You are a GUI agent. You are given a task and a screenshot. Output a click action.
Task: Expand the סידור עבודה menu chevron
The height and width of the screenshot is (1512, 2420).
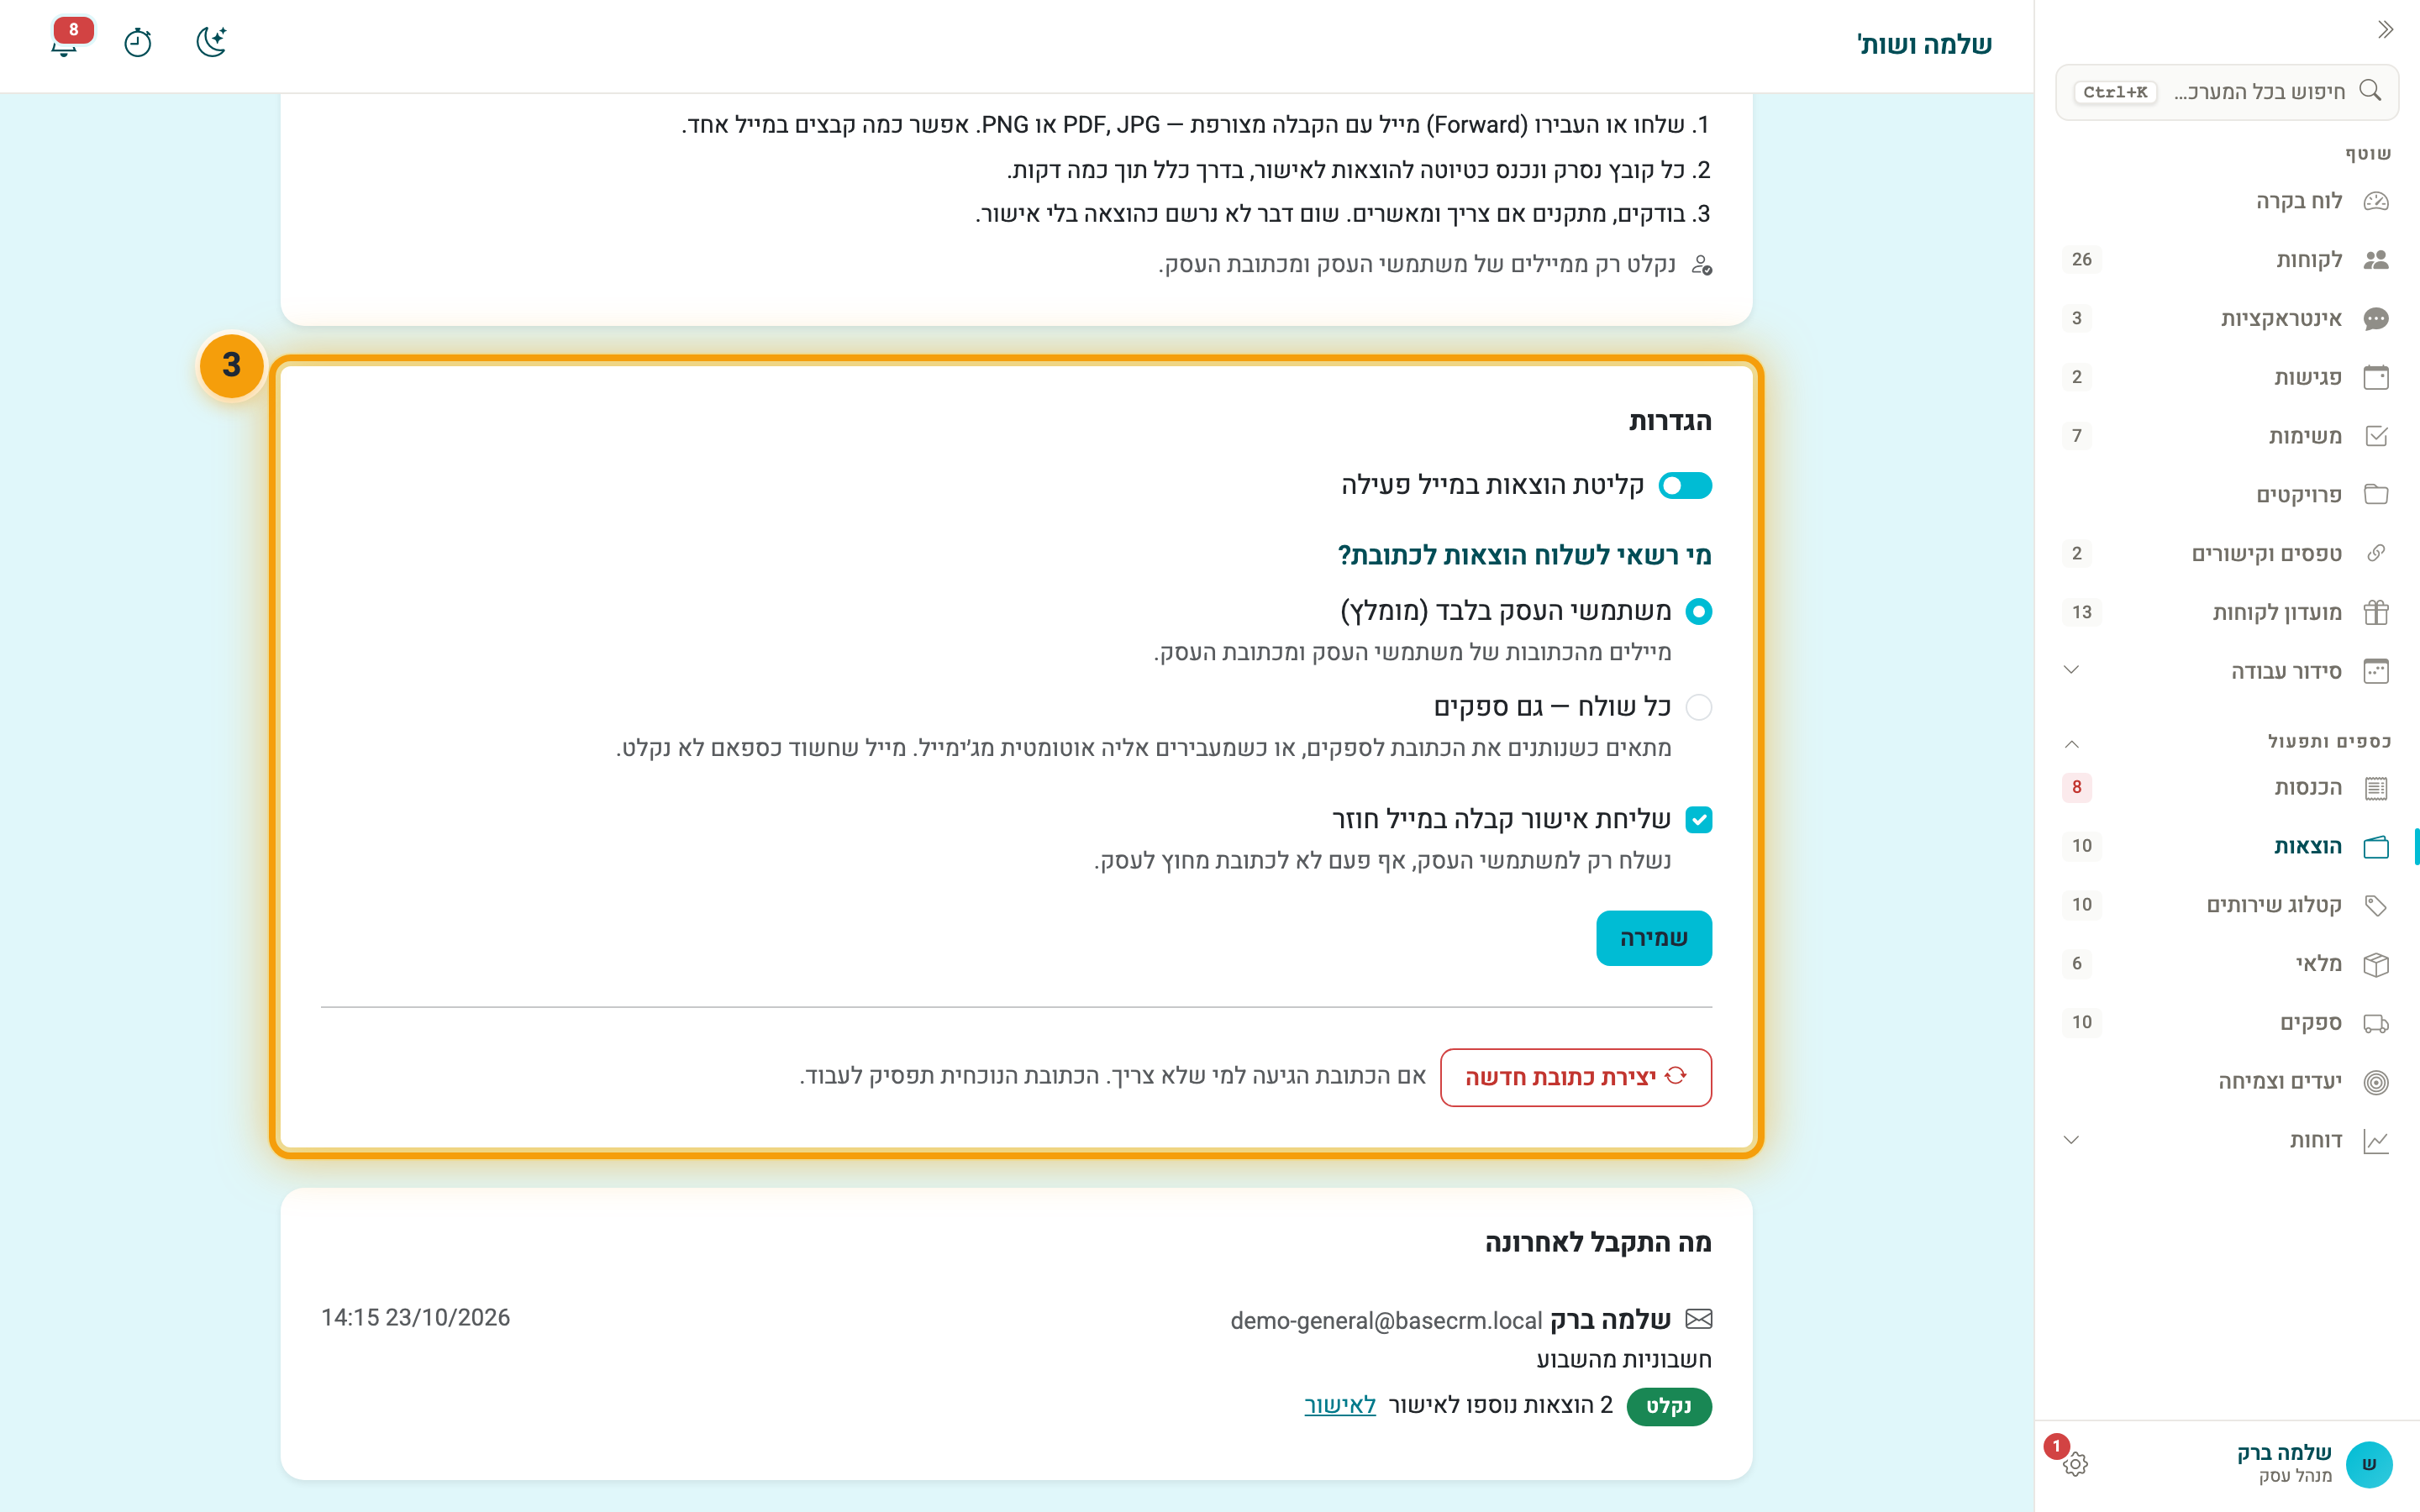pyautogui.click(x=2071, y=670)
